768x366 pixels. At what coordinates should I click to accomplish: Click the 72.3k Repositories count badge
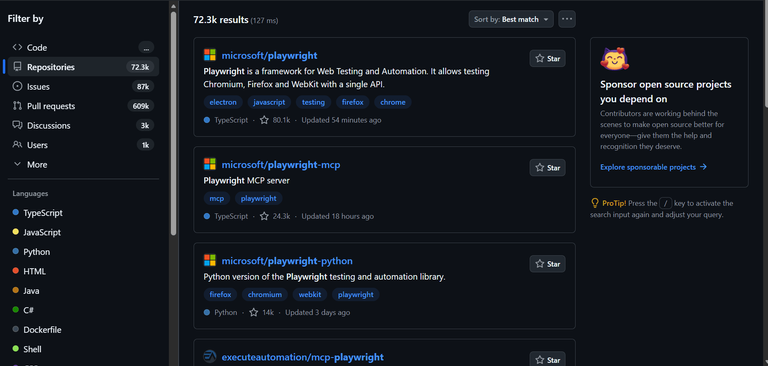click(140, 67)
